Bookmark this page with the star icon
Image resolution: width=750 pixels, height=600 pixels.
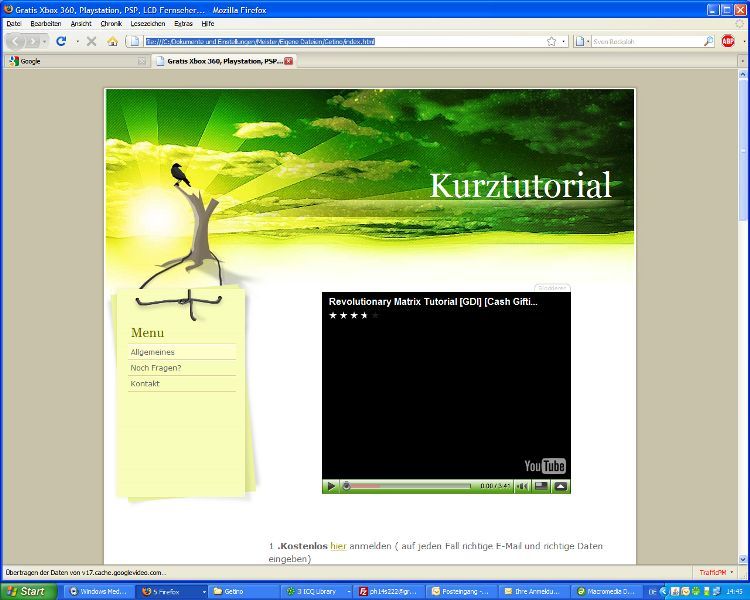click(551, 41)
